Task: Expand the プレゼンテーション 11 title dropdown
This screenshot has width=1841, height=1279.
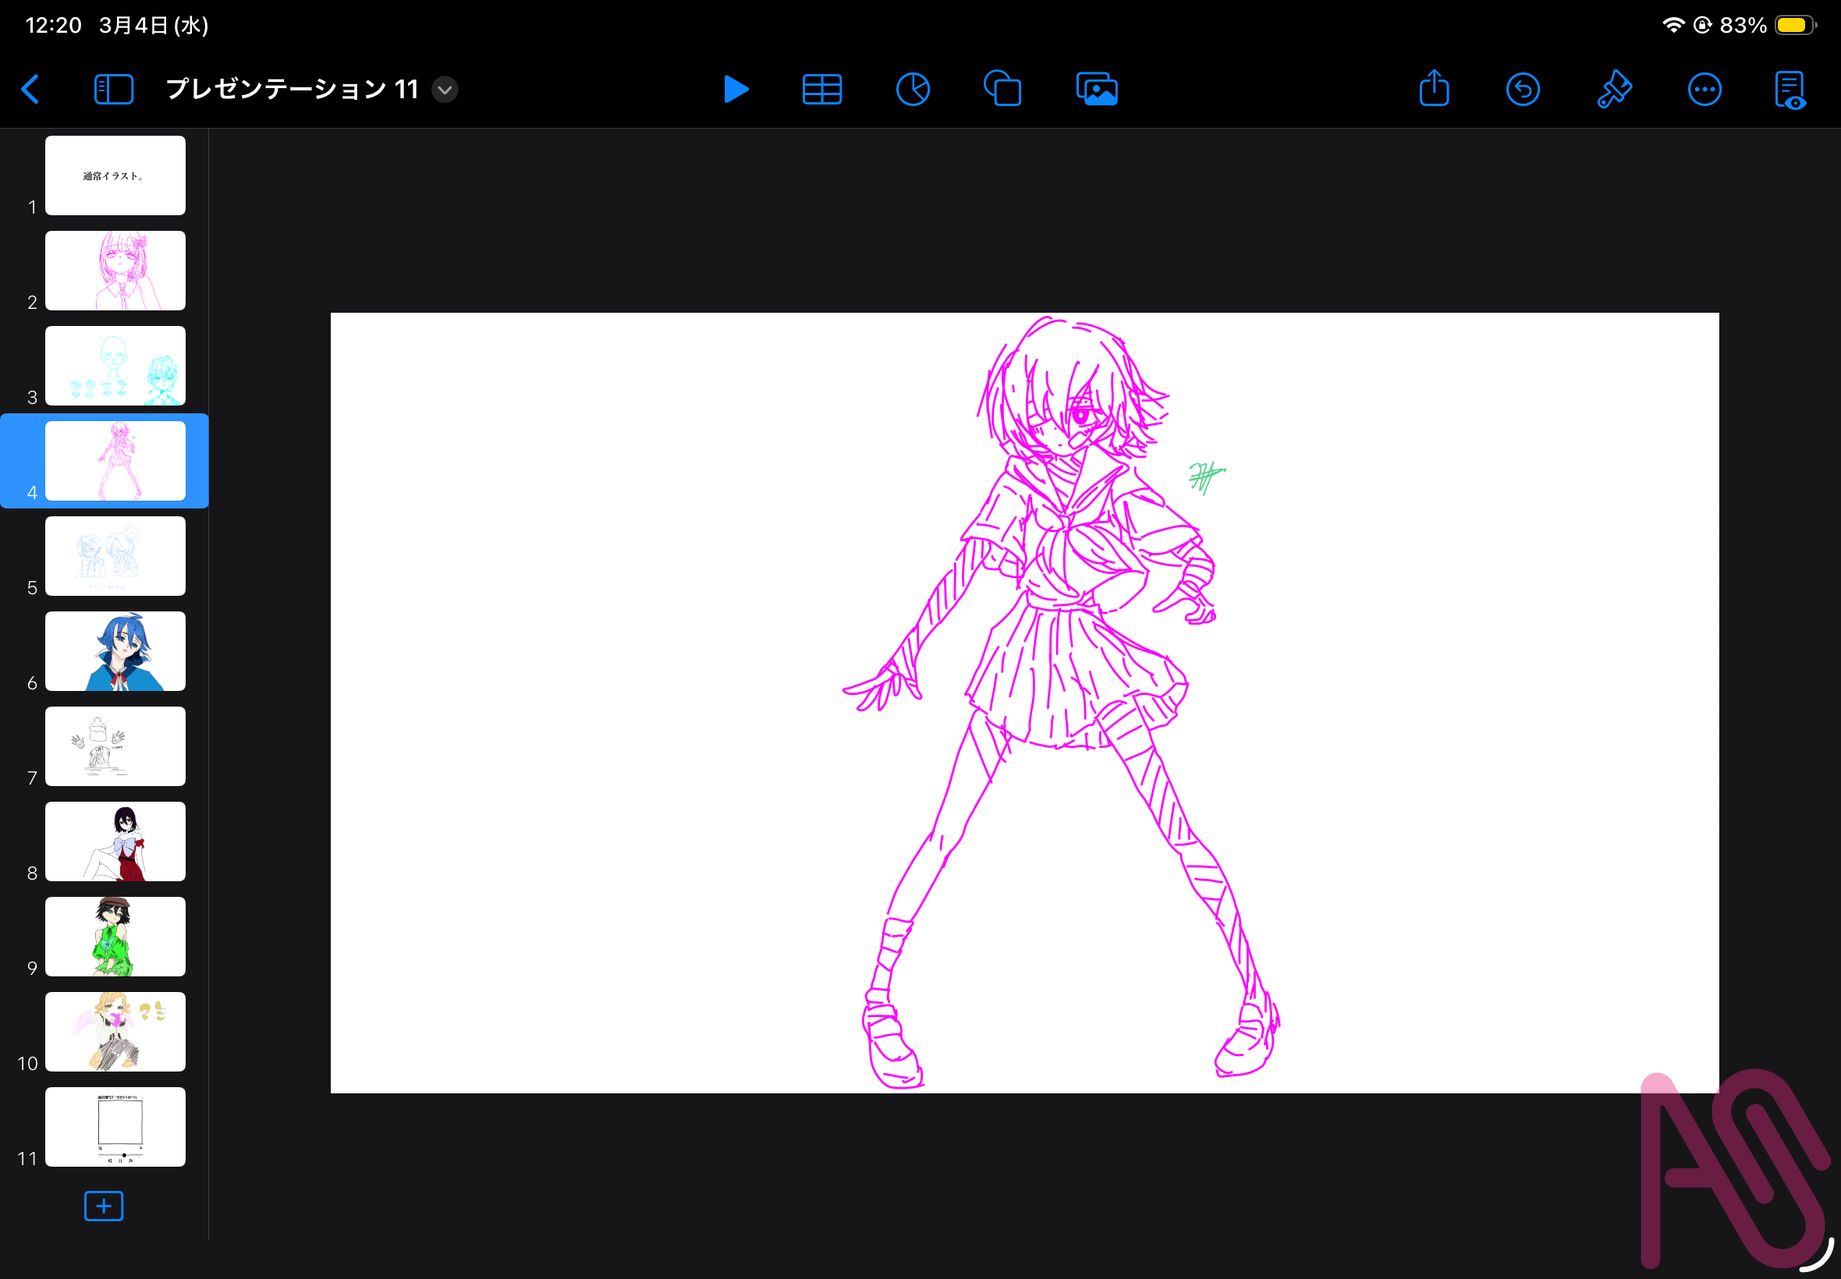Action: pyautogui.click(x=445, y=90)
